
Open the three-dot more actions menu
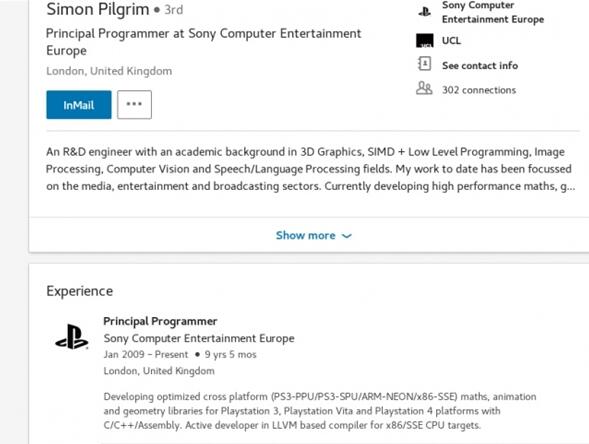[134, 104]
